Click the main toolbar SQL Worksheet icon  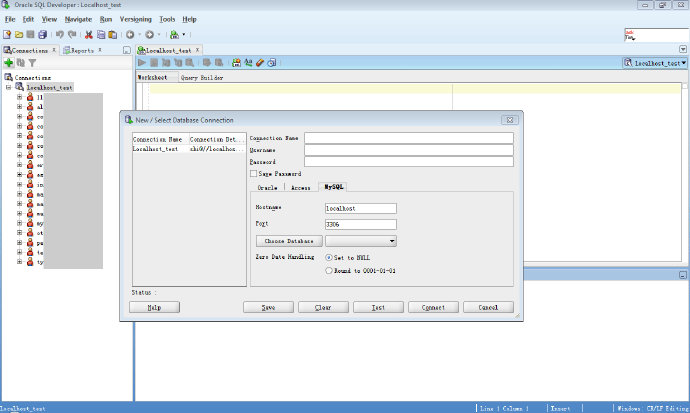tap(175, 34)
